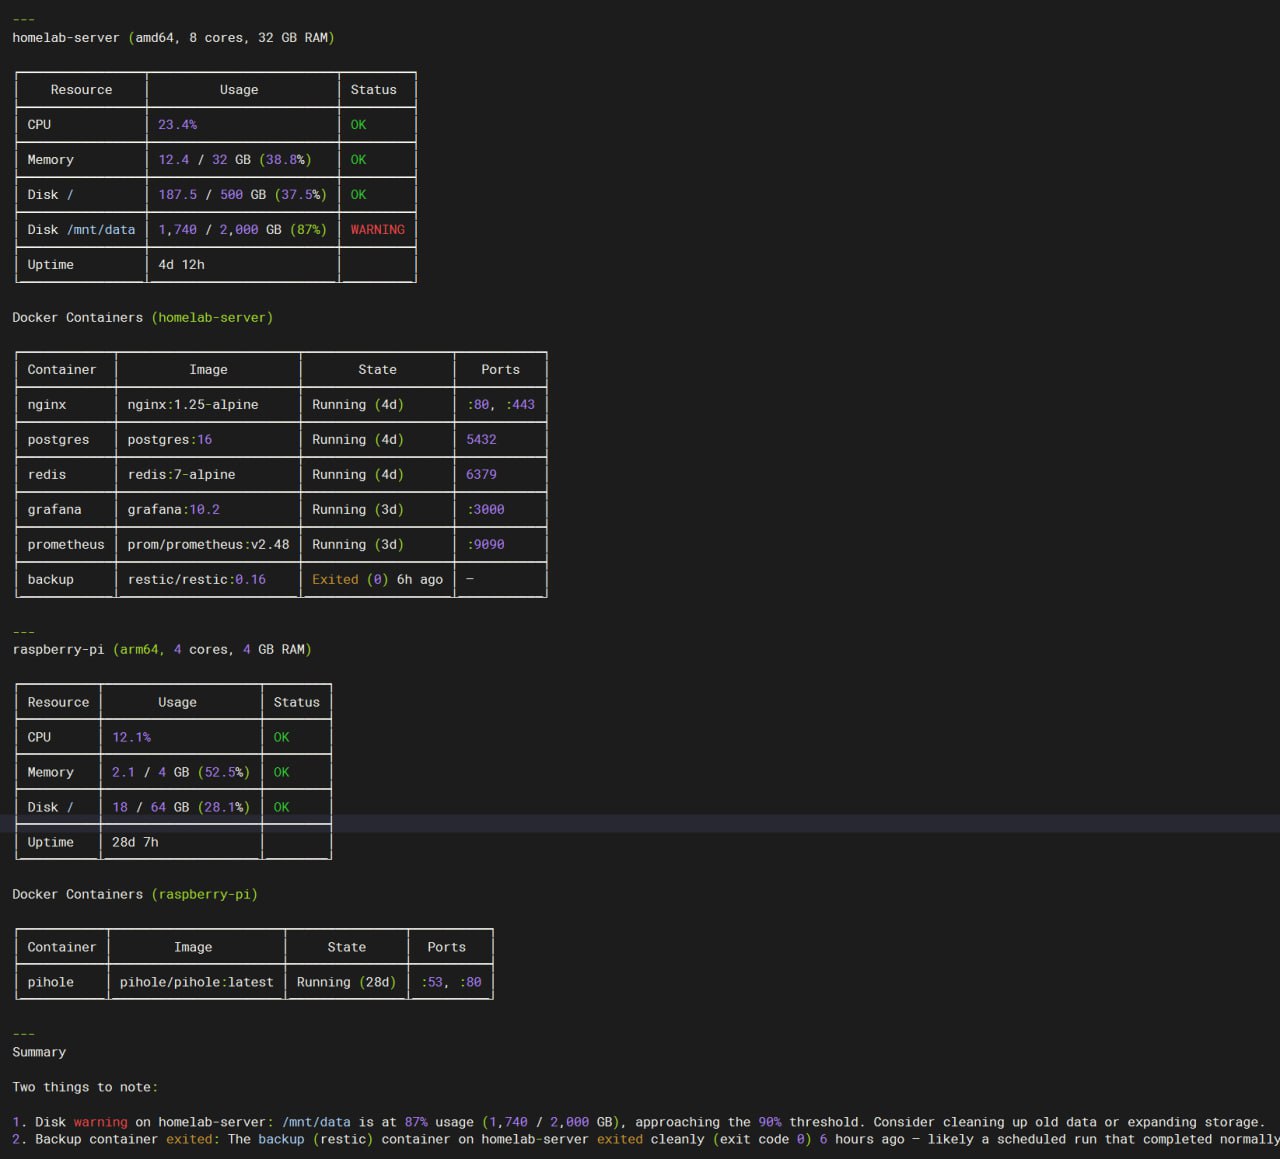
Task: Click the '1,740 / 2,000 GB (87%)' usage cell
Action: (242, 230)
